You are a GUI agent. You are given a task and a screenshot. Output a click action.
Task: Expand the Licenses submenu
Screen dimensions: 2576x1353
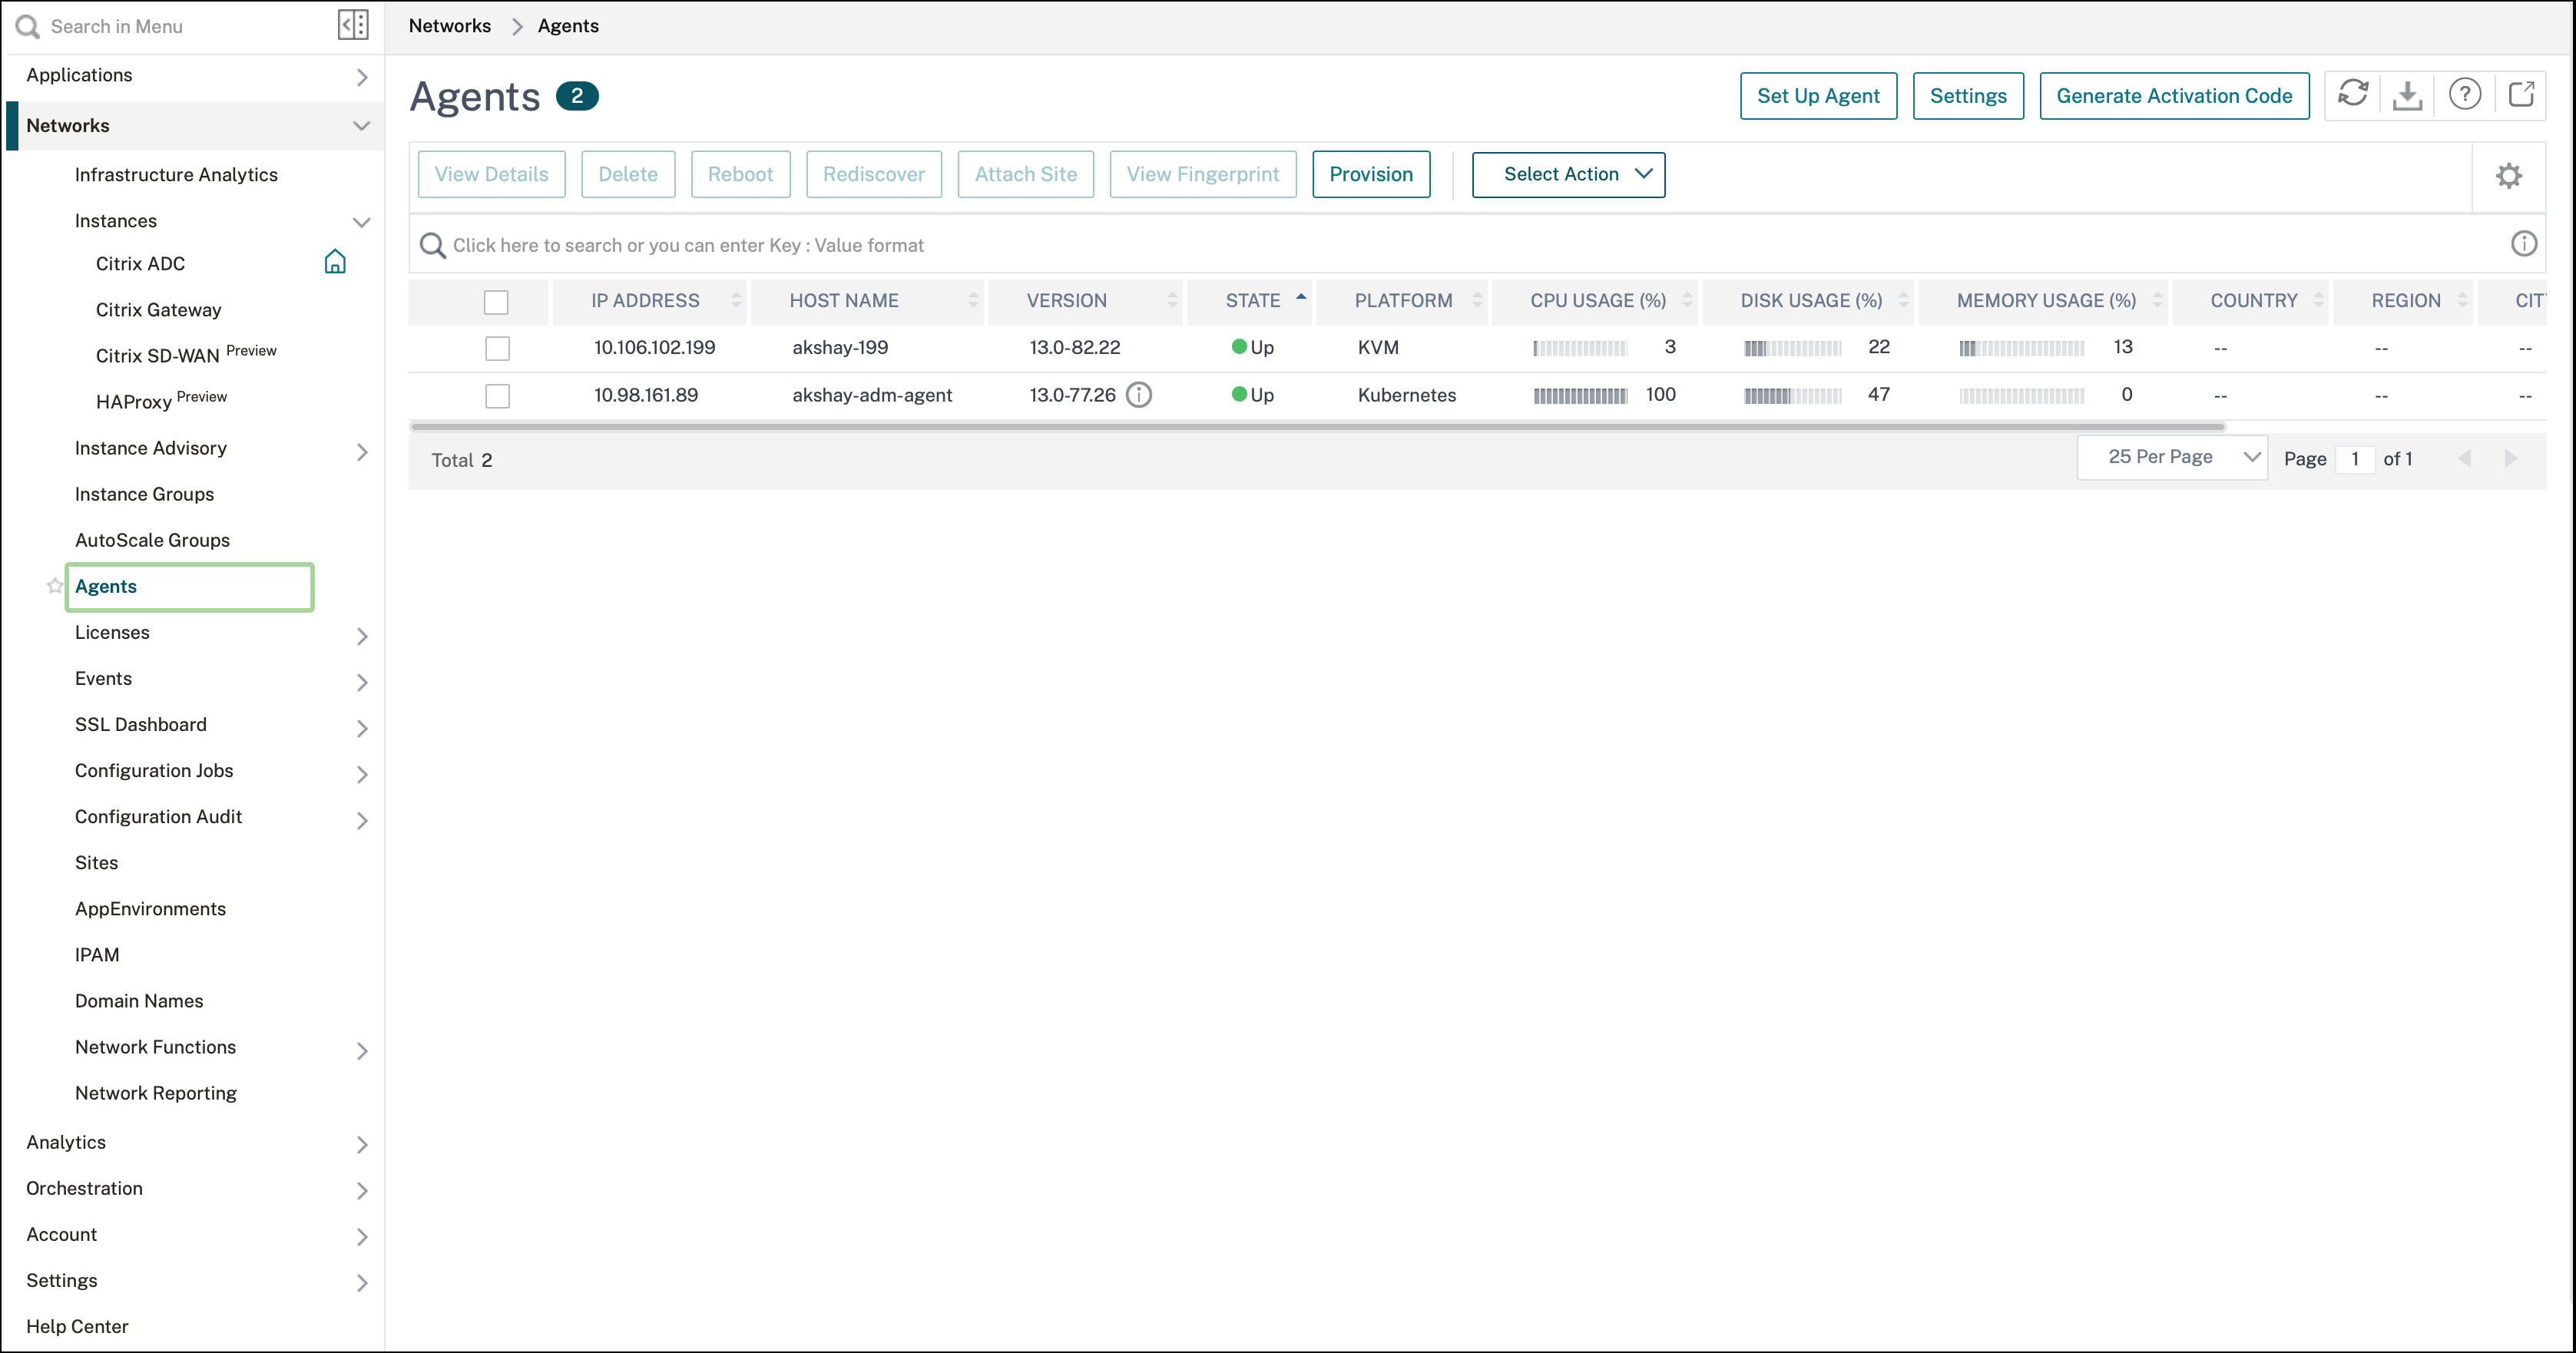(362, 636)
